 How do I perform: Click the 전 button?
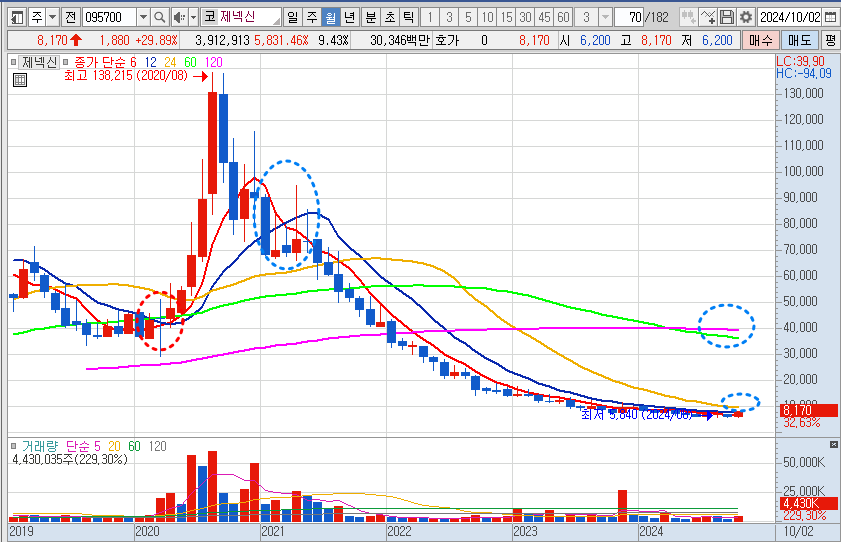[x=70, y=17]
